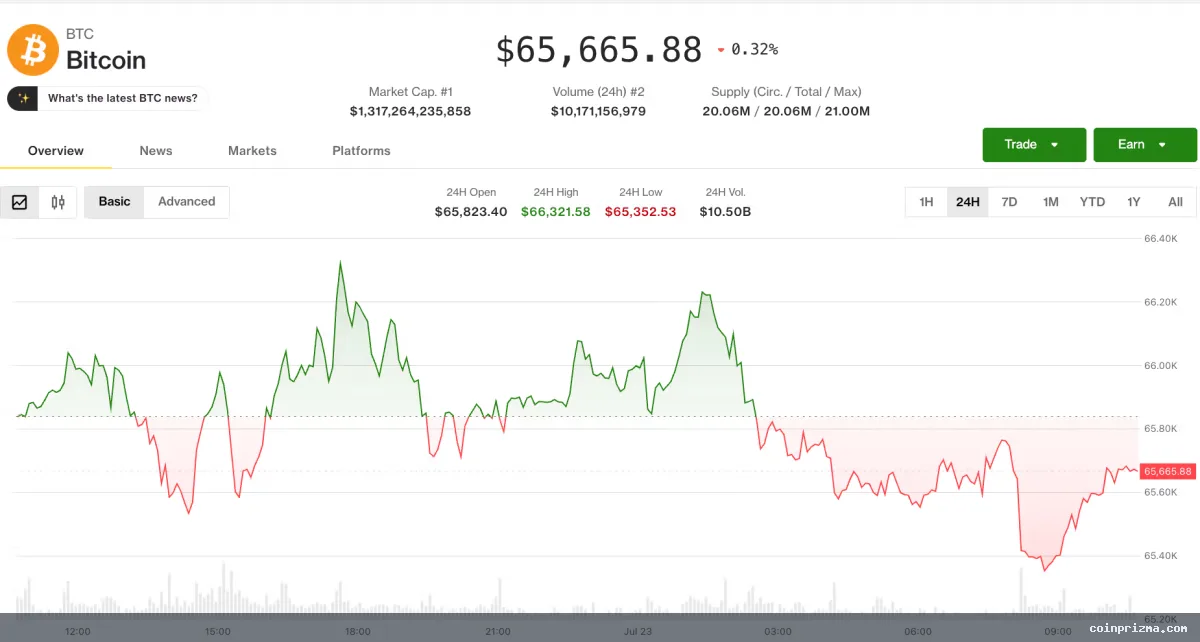
Task: Switch to candlestick chart view icon
Action: point(58,202)
